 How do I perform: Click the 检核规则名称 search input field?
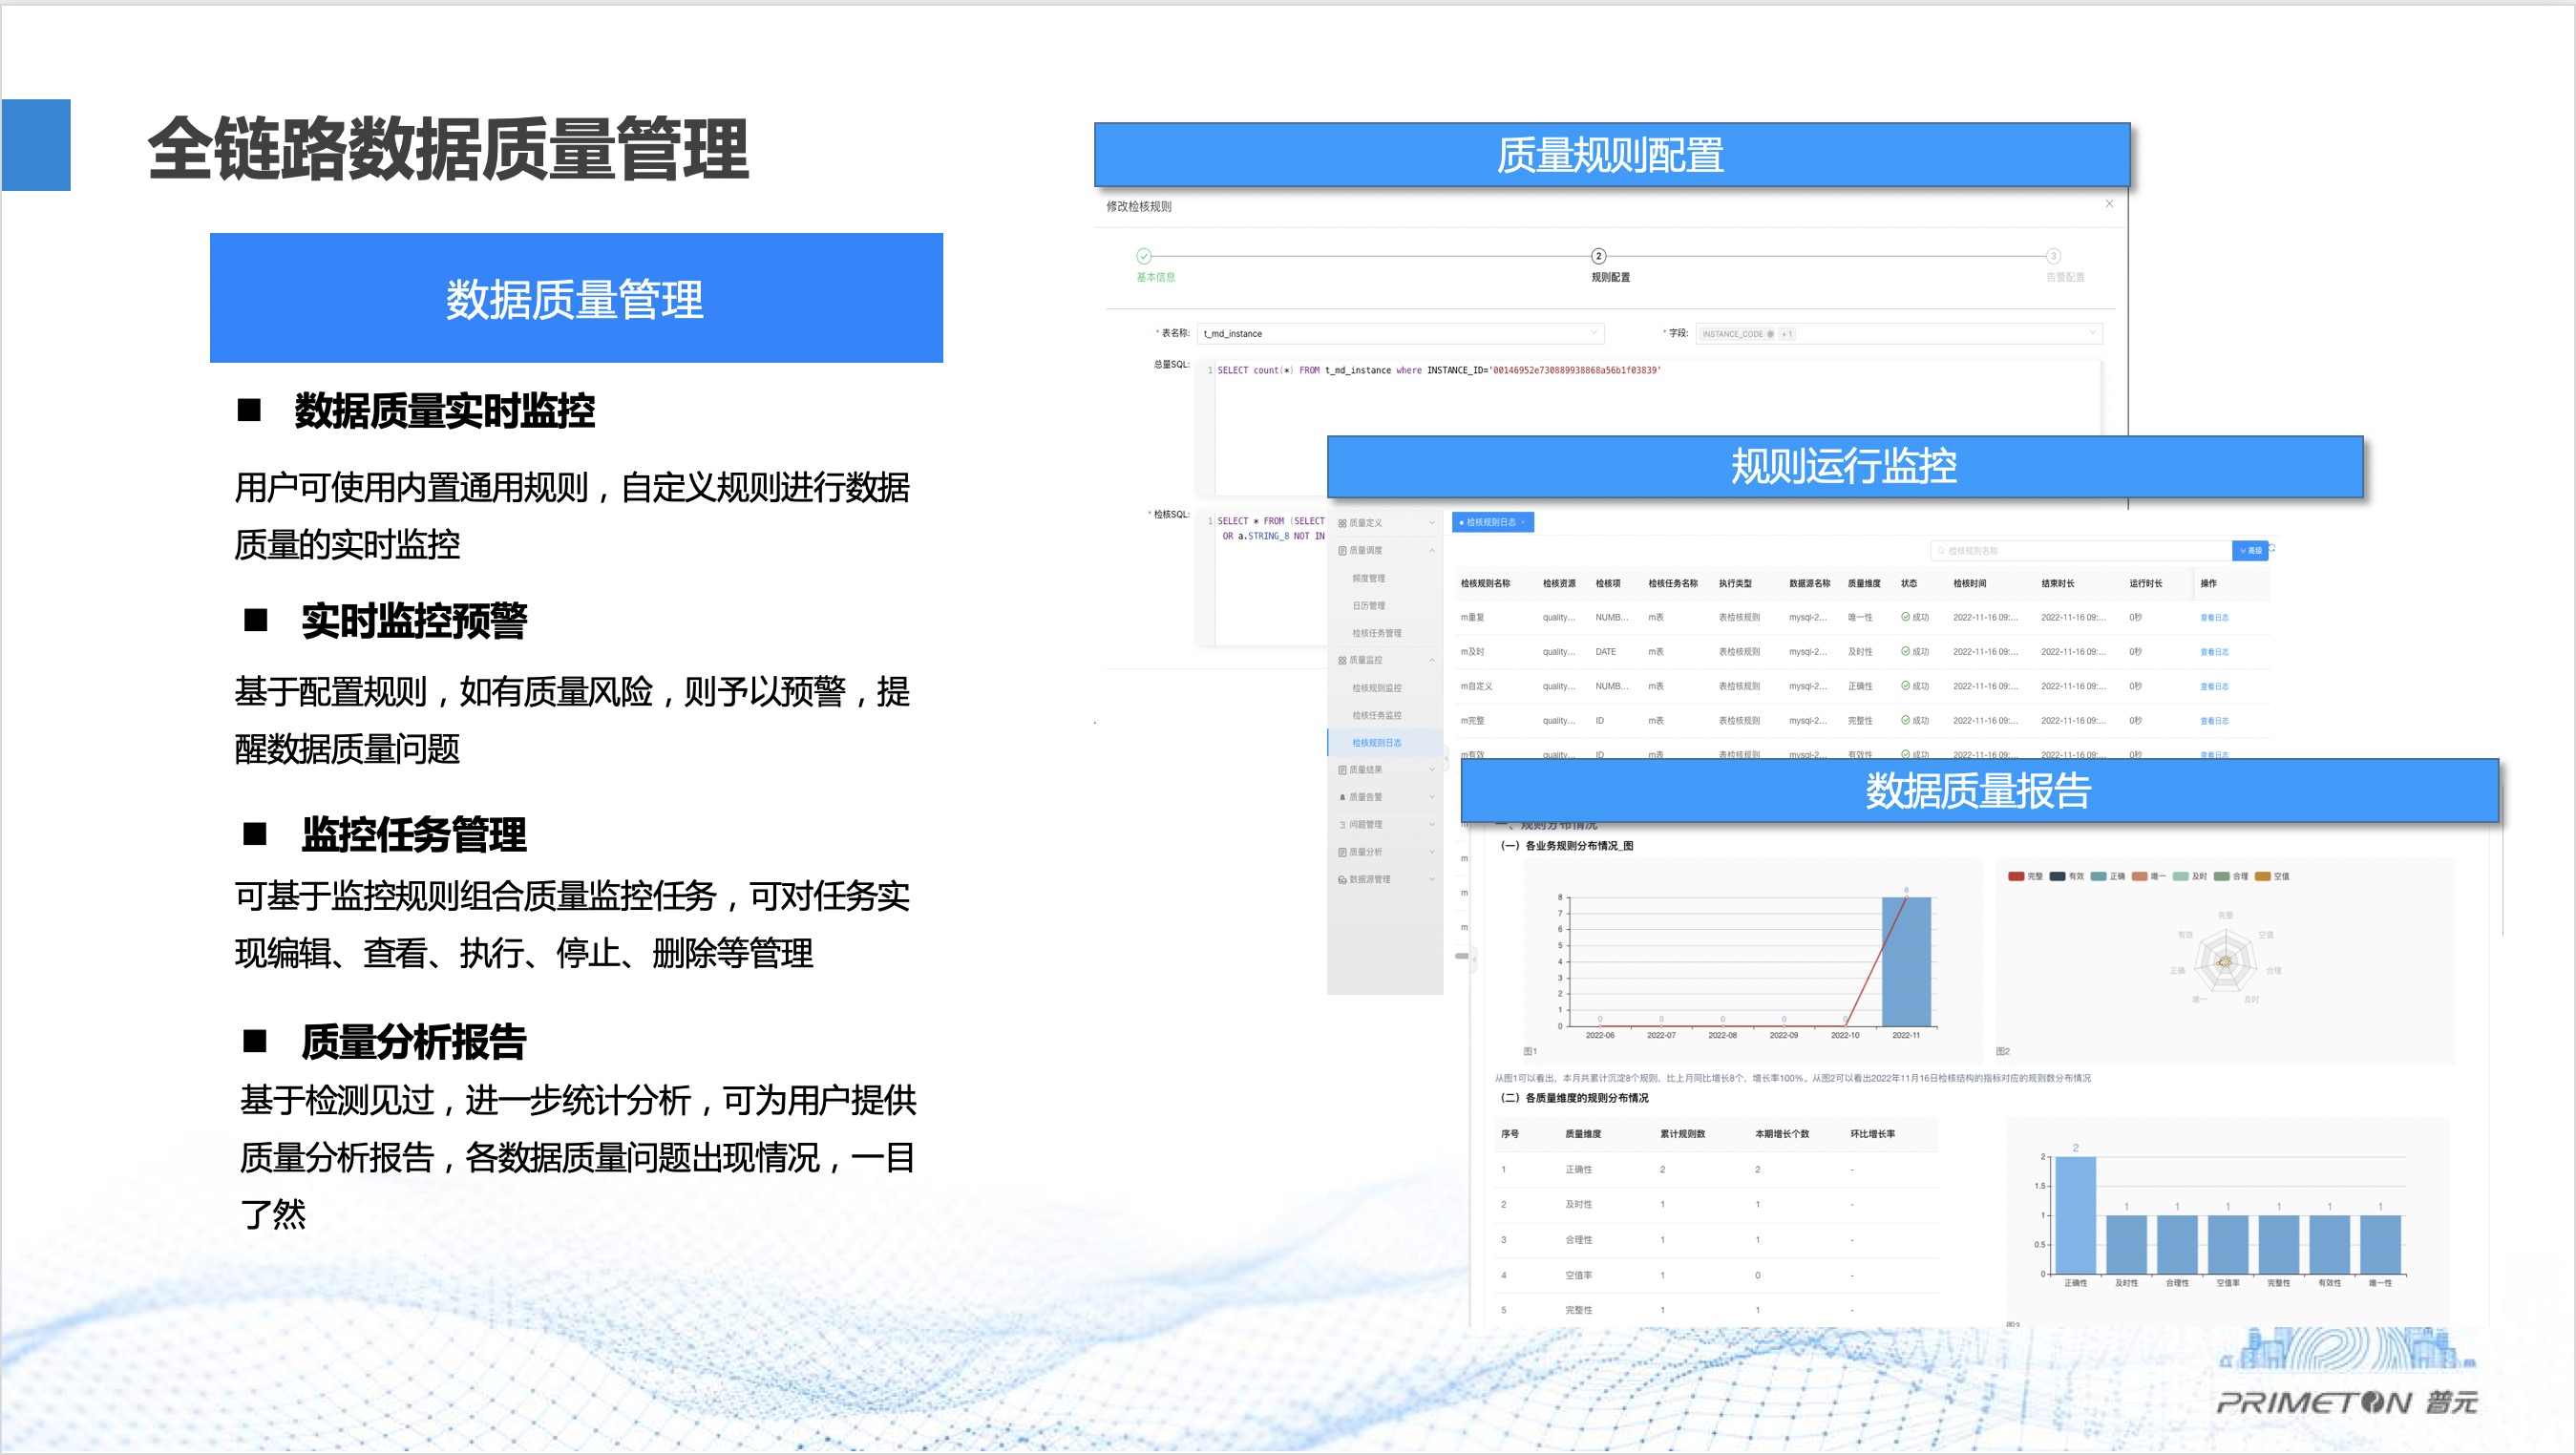(x=2080, y=551)
